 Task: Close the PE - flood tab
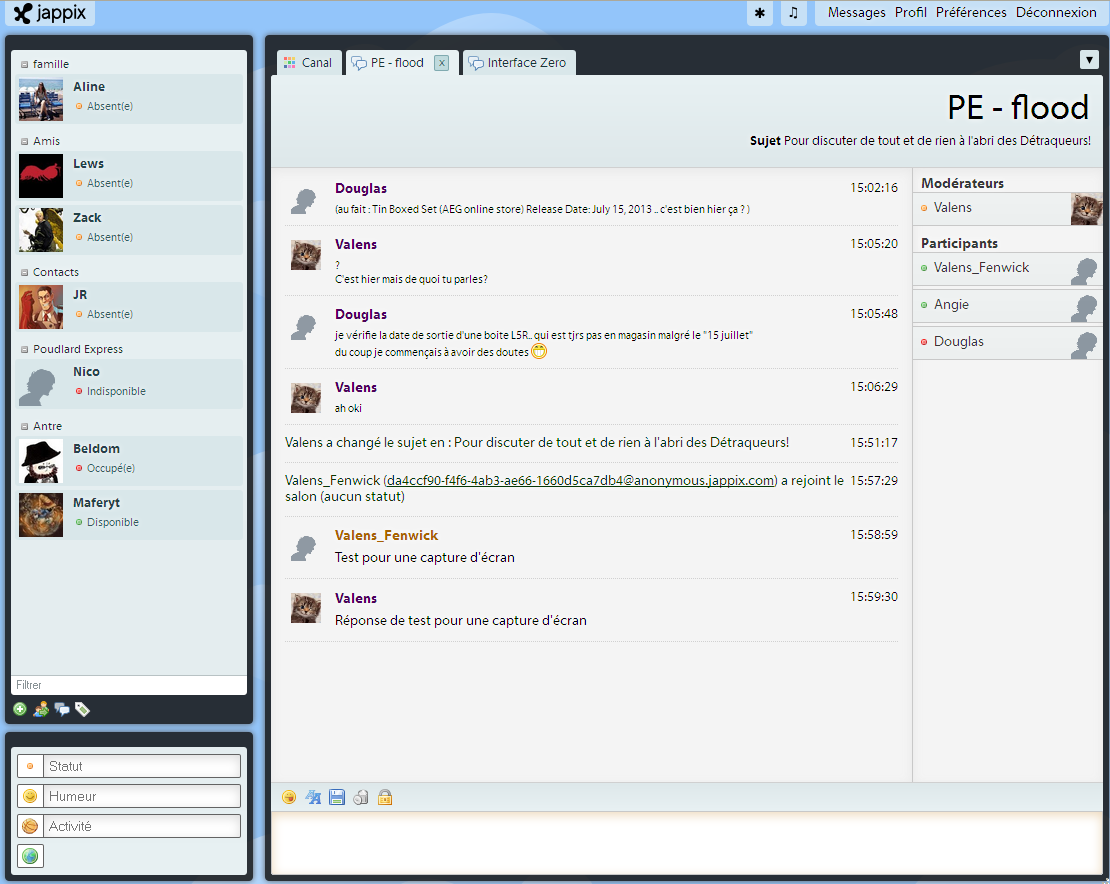click(441, 63)
